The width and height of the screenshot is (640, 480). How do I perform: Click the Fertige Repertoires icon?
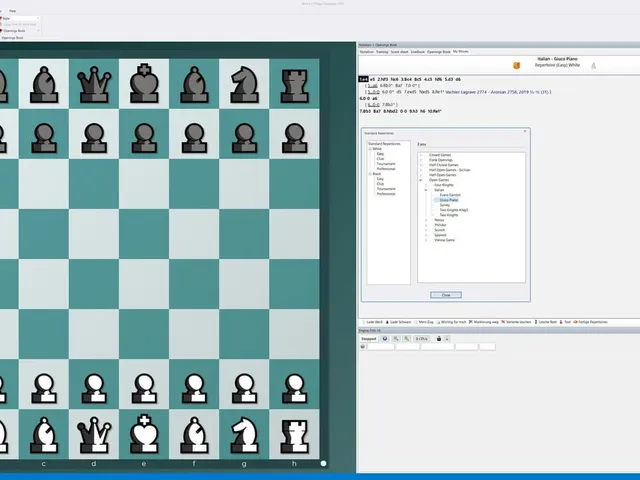tap(576, 322)
